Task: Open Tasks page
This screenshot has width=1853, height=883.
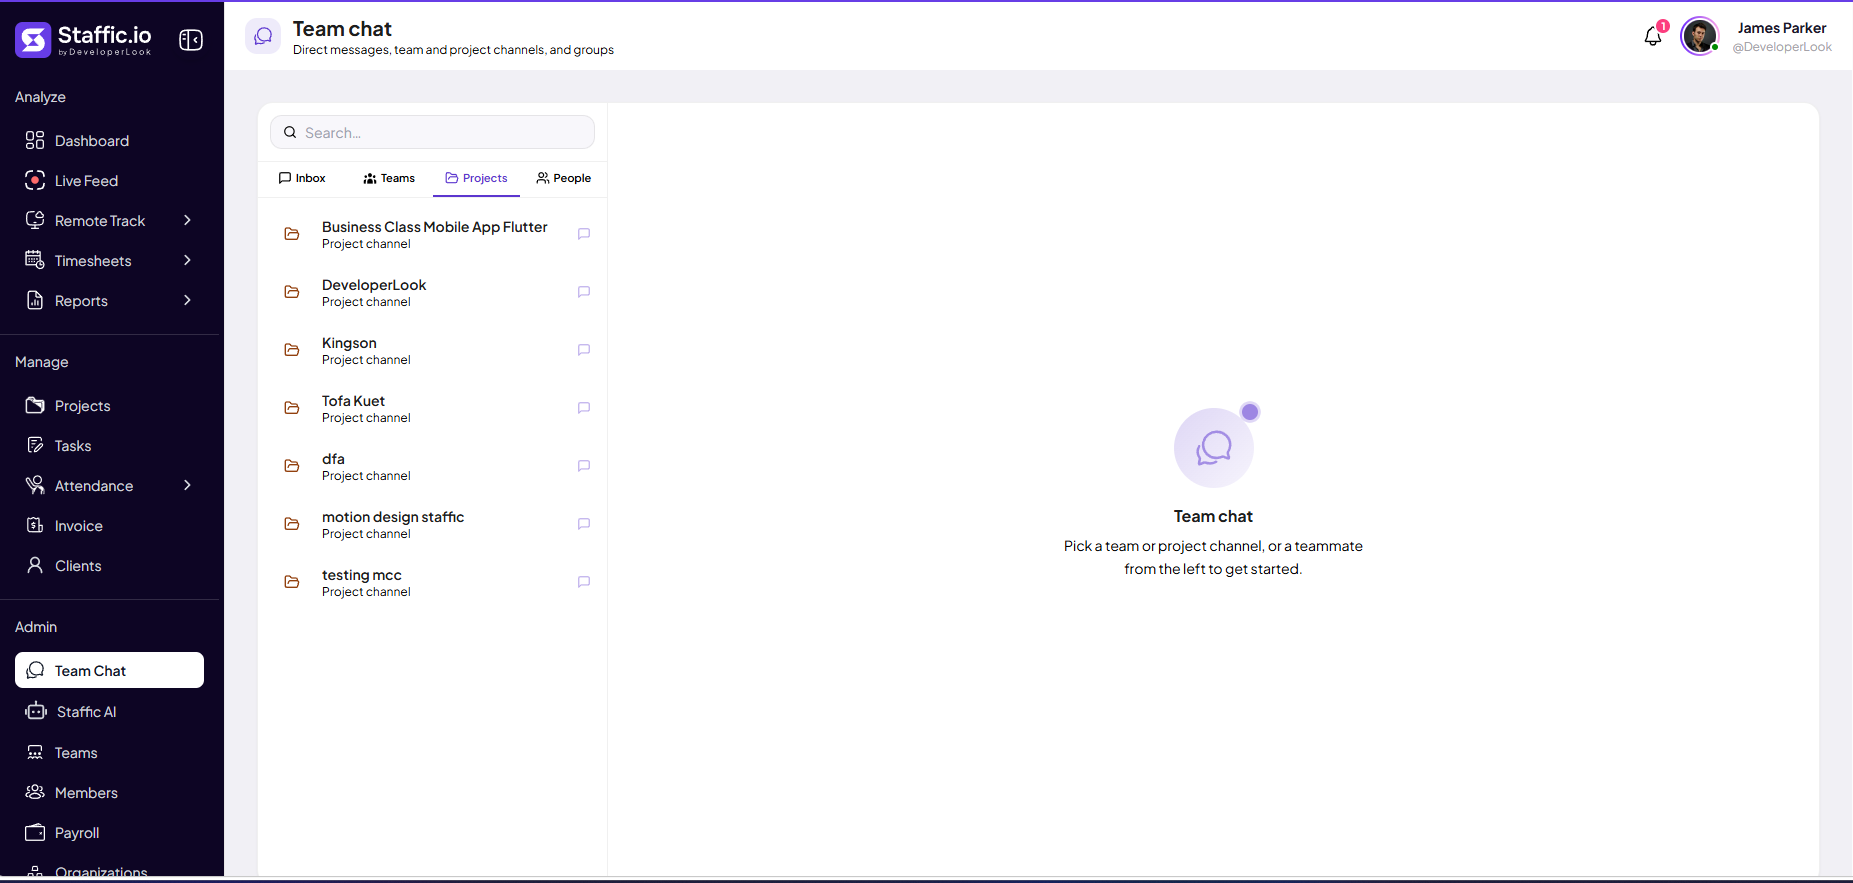Action: 109,446
